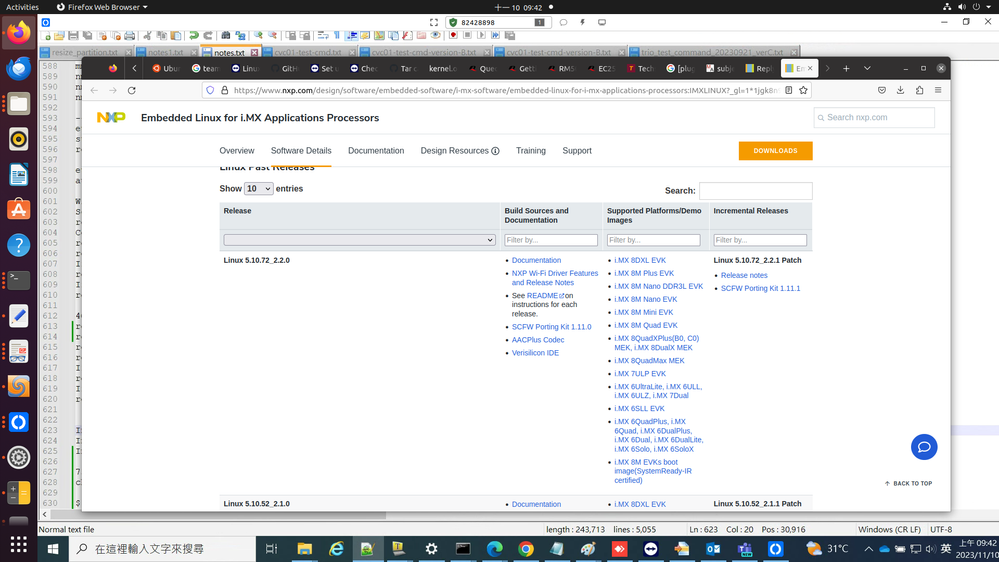Bookmark this page with the star icon
Screen dimensions: 999x562
coord(803,90)
